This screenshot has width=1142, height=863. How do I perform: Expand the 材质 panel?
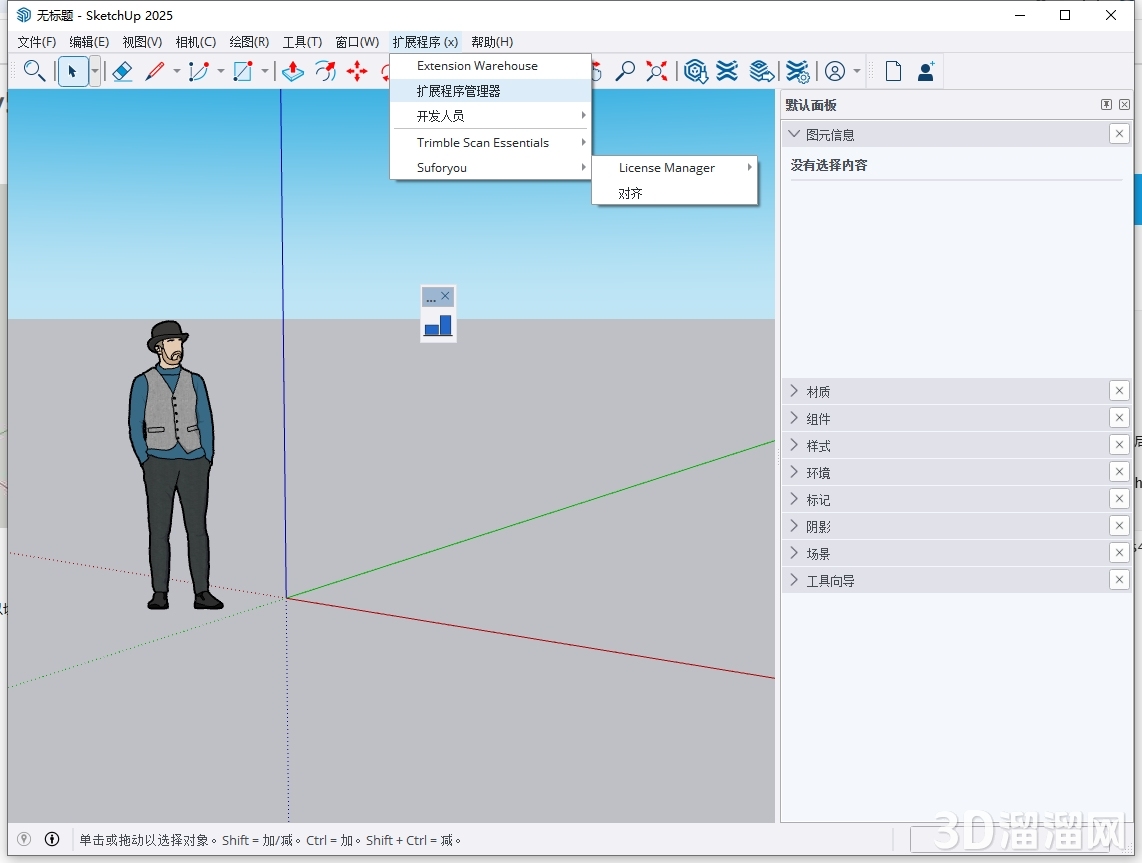pyautogui.click(x=816, y=391)
